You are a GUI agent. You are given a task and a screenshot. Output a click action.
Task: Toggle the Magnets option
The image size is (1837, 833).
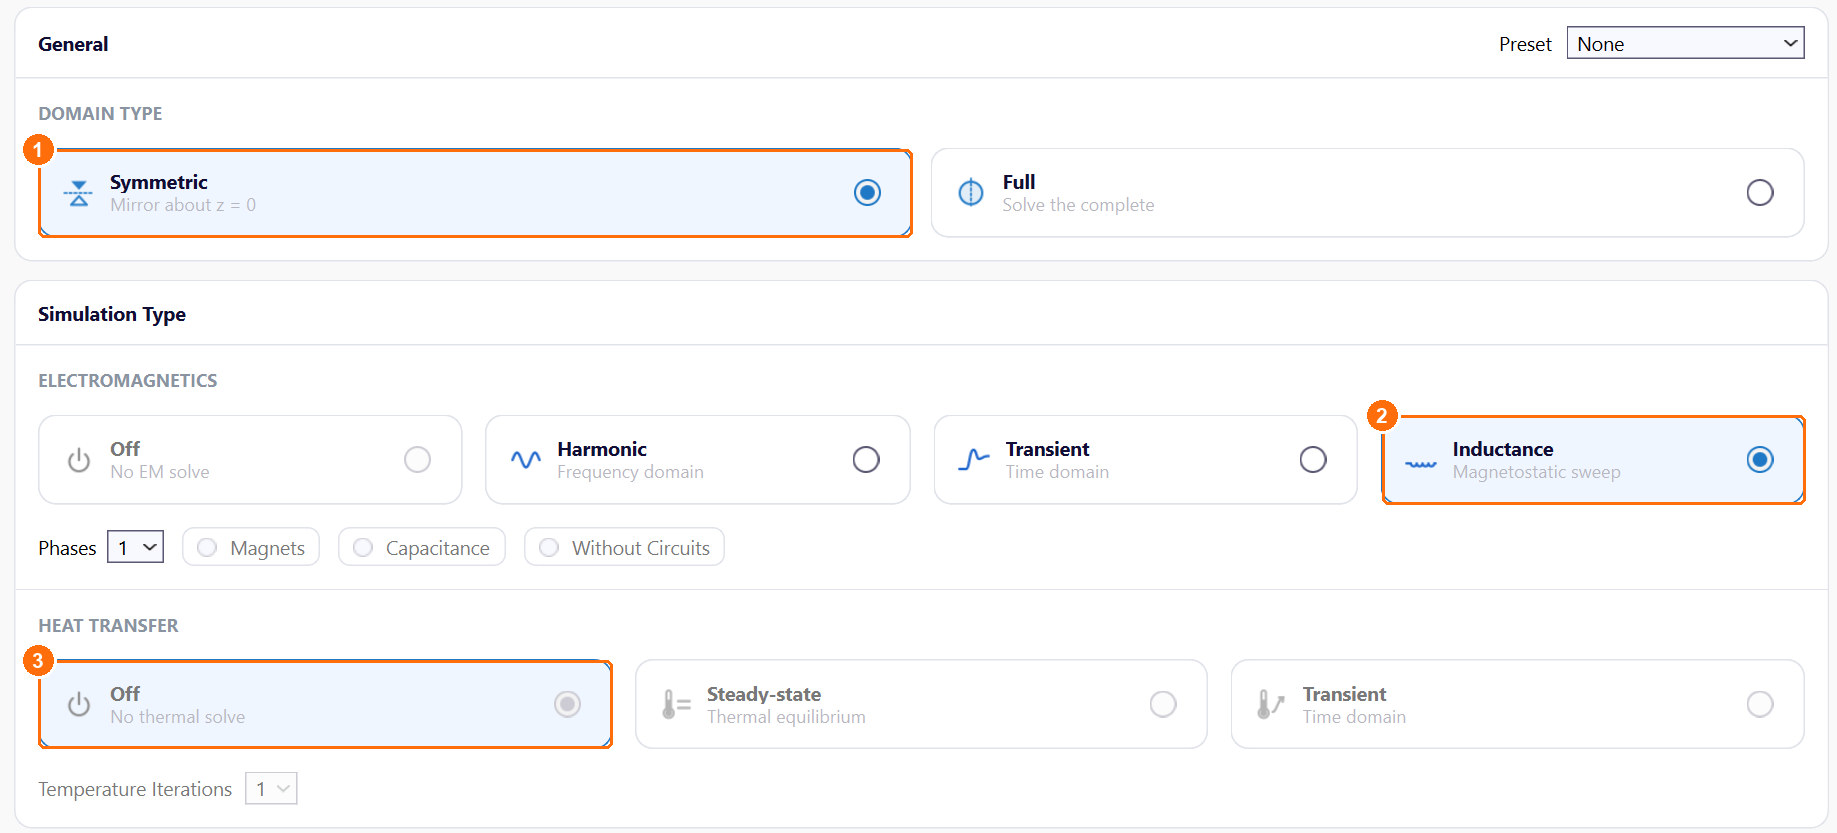tap(251, 547)
